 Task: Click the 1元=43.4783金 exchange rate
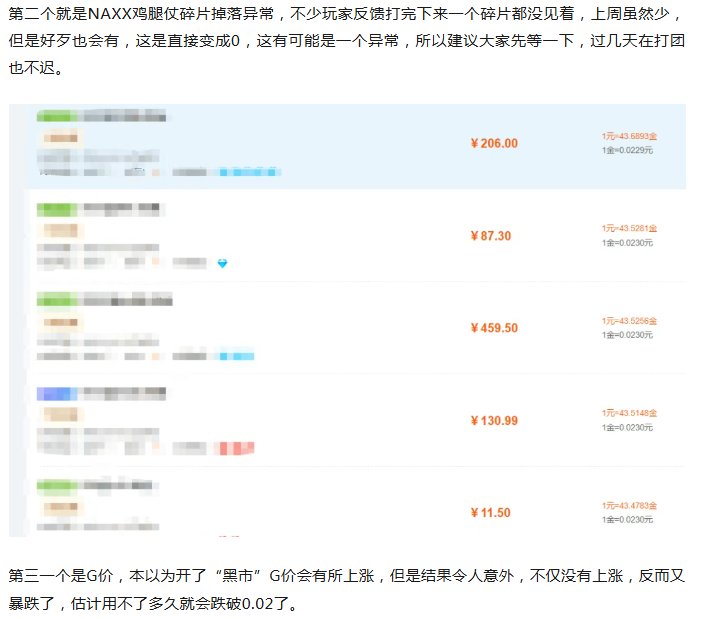click(x=629, y=505)
